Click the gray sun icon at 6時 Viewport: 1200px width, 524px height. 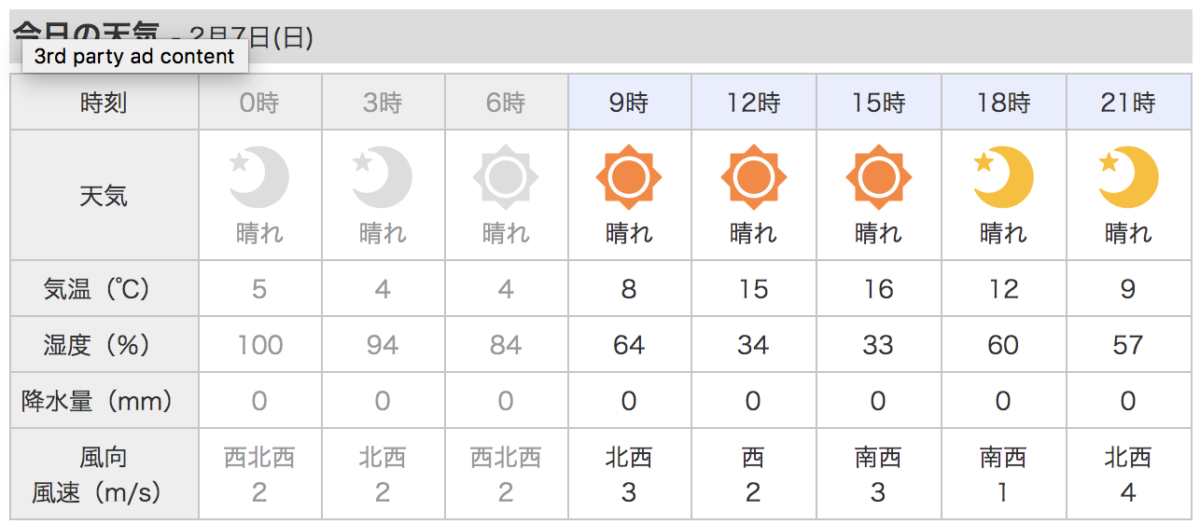pyautogui.click(x=506, y=178)
